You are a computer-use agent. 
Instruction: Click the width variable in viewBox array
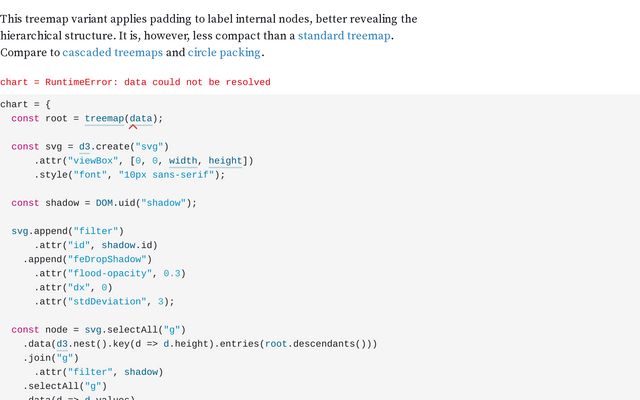[x=183, y=161]
